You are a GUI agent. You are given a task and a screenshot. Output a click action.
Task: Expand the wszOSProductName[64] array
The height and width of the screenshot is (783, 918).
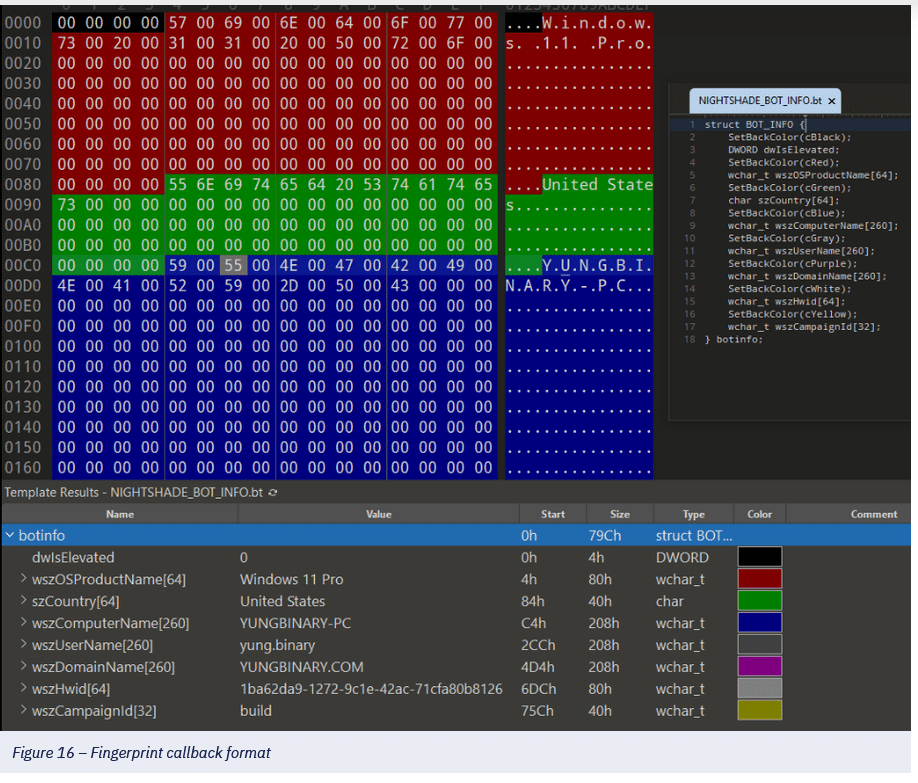pos(24,579)
